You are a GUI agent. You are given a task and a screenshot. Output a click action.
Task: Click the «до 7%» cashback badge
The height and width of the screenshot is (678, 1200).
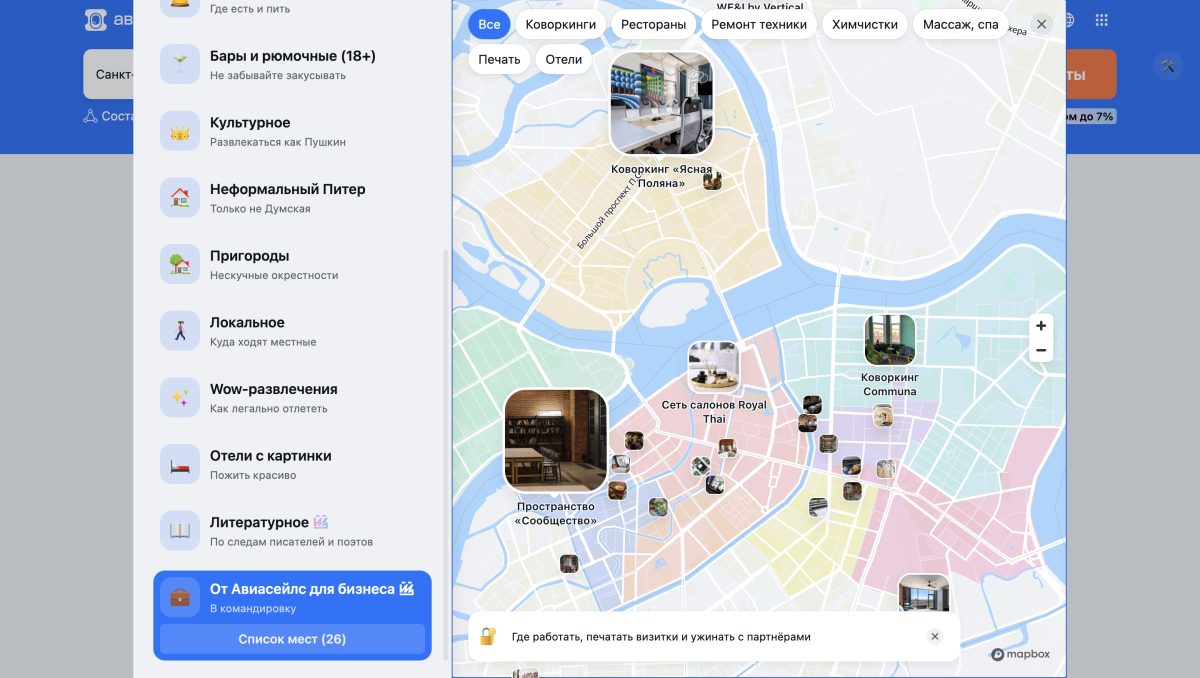pos(1090,116)
